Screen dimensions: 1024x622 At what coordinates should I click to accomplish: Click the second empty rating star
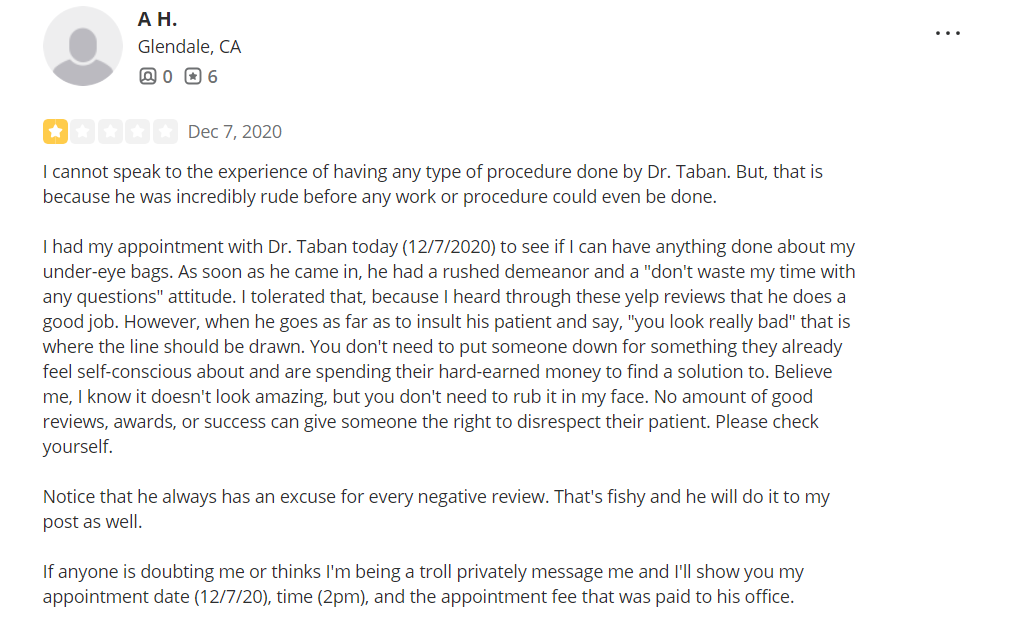pyautogui.click(x=83, y=131)
